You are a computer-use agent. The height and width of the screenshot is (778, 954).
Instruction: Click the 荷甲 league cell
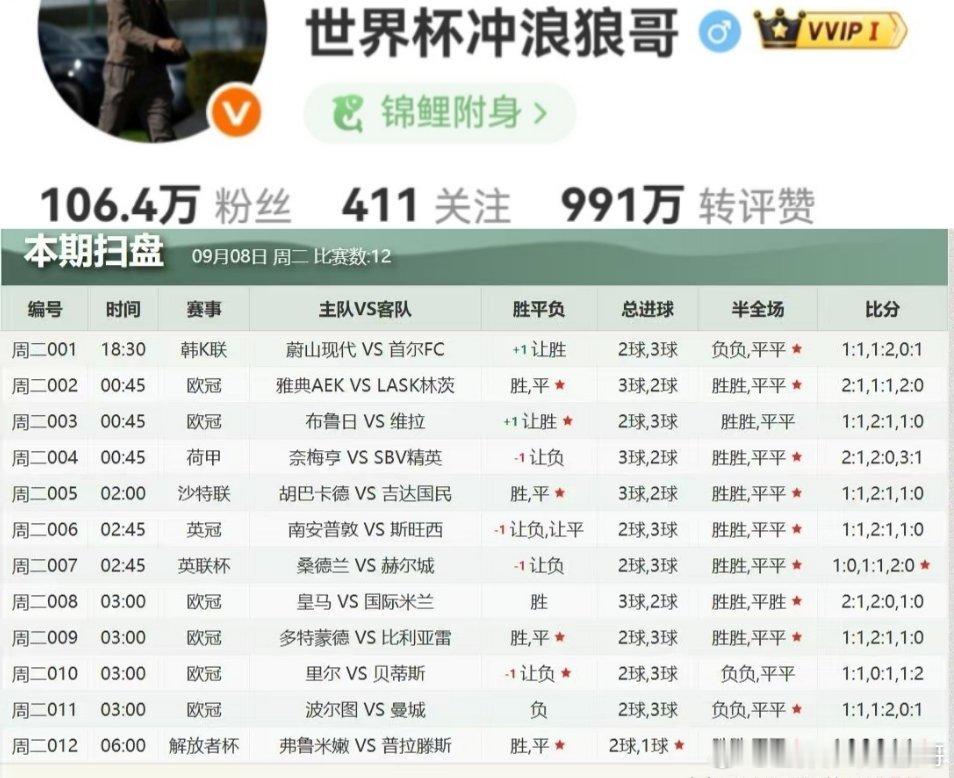(x=204, y=457)
